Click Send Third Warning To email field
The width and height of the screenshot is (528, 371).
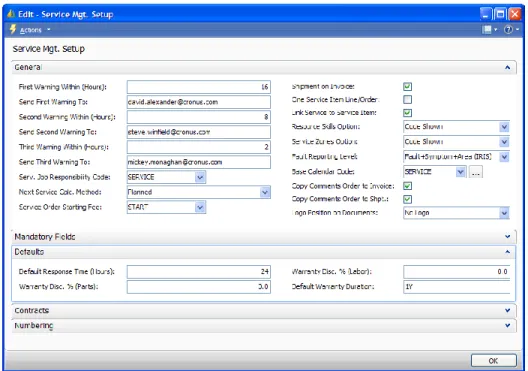coord(199,162)
